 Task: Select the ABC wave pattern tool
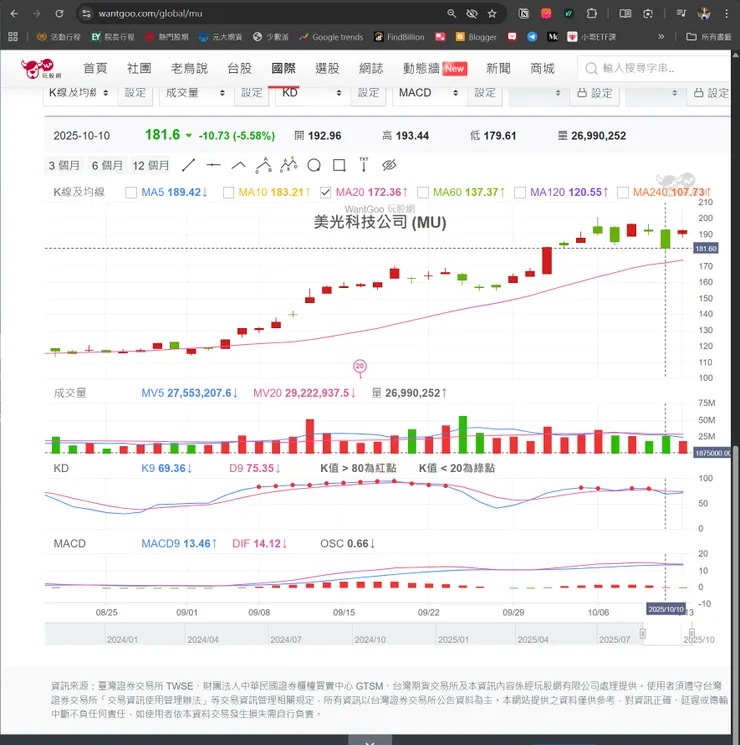pyautogui.click(x=264, y=165)
